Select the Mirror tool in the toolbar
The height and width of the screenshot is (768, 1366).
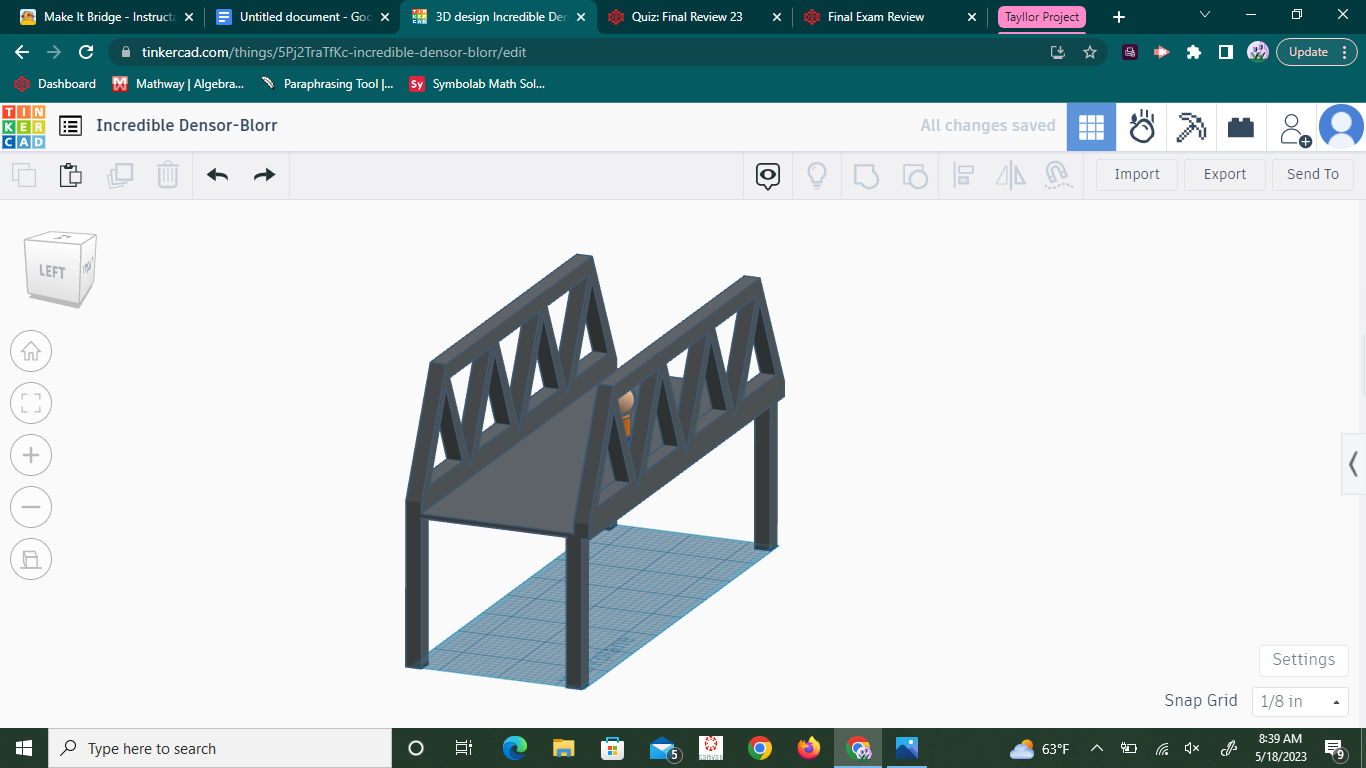click(x=1010, y=175)
